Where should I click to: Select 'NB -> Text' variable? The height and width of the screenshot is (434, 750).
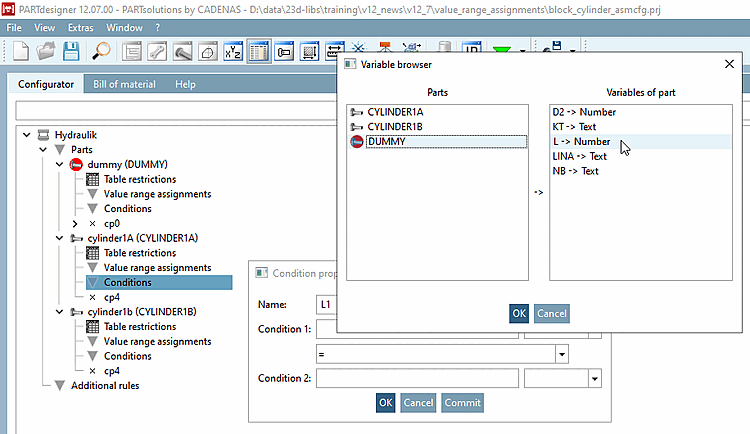coord(640,171)
